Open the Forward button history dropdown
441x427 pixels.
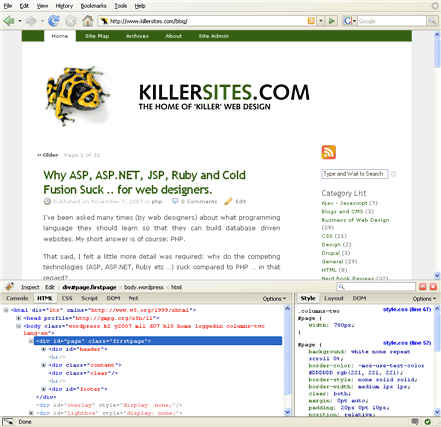click(42, 21)
